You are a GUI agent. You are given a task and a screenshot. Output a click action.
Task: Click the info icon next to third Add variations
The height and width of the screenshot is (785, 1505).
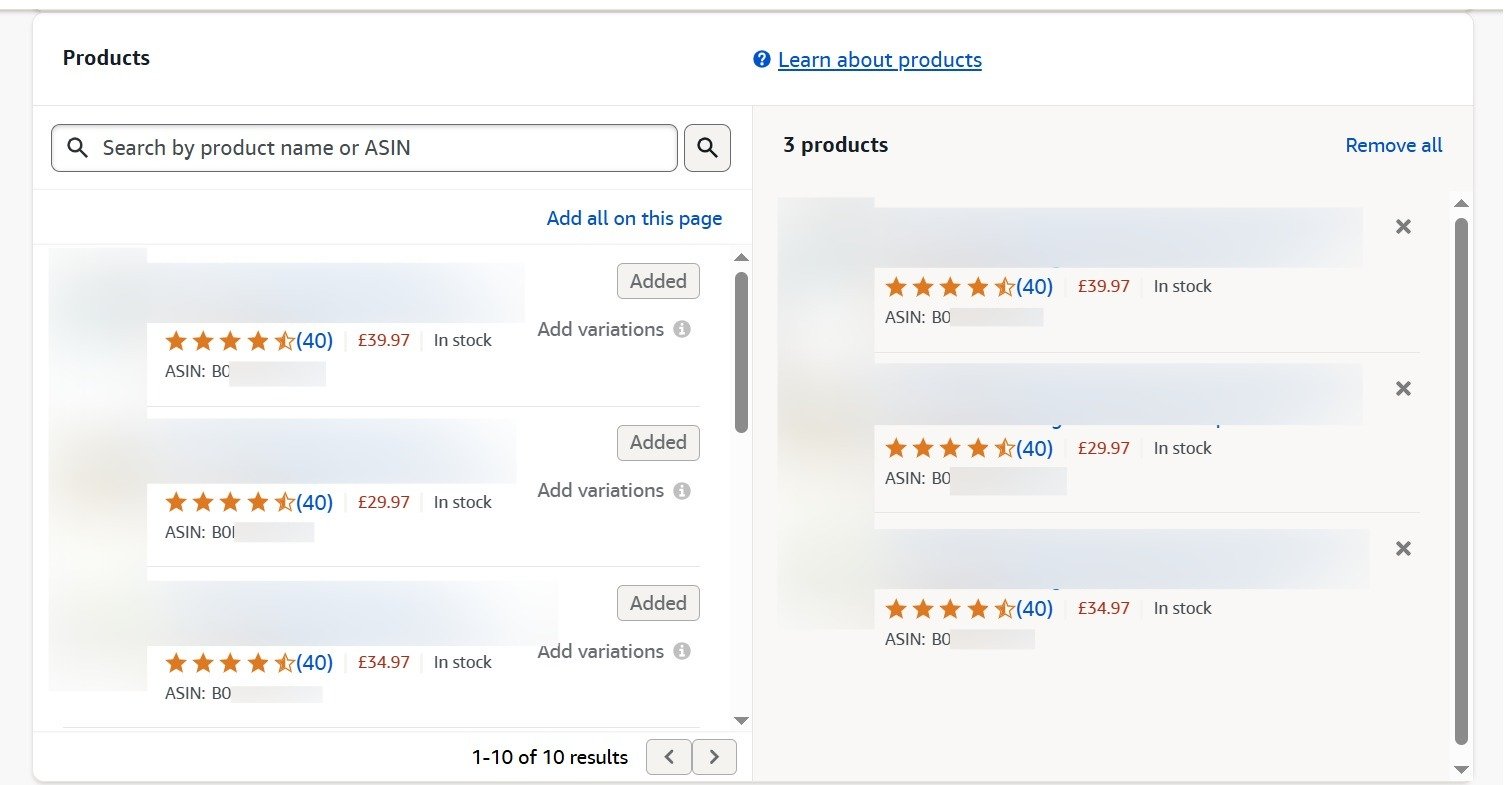coord(683,651)
